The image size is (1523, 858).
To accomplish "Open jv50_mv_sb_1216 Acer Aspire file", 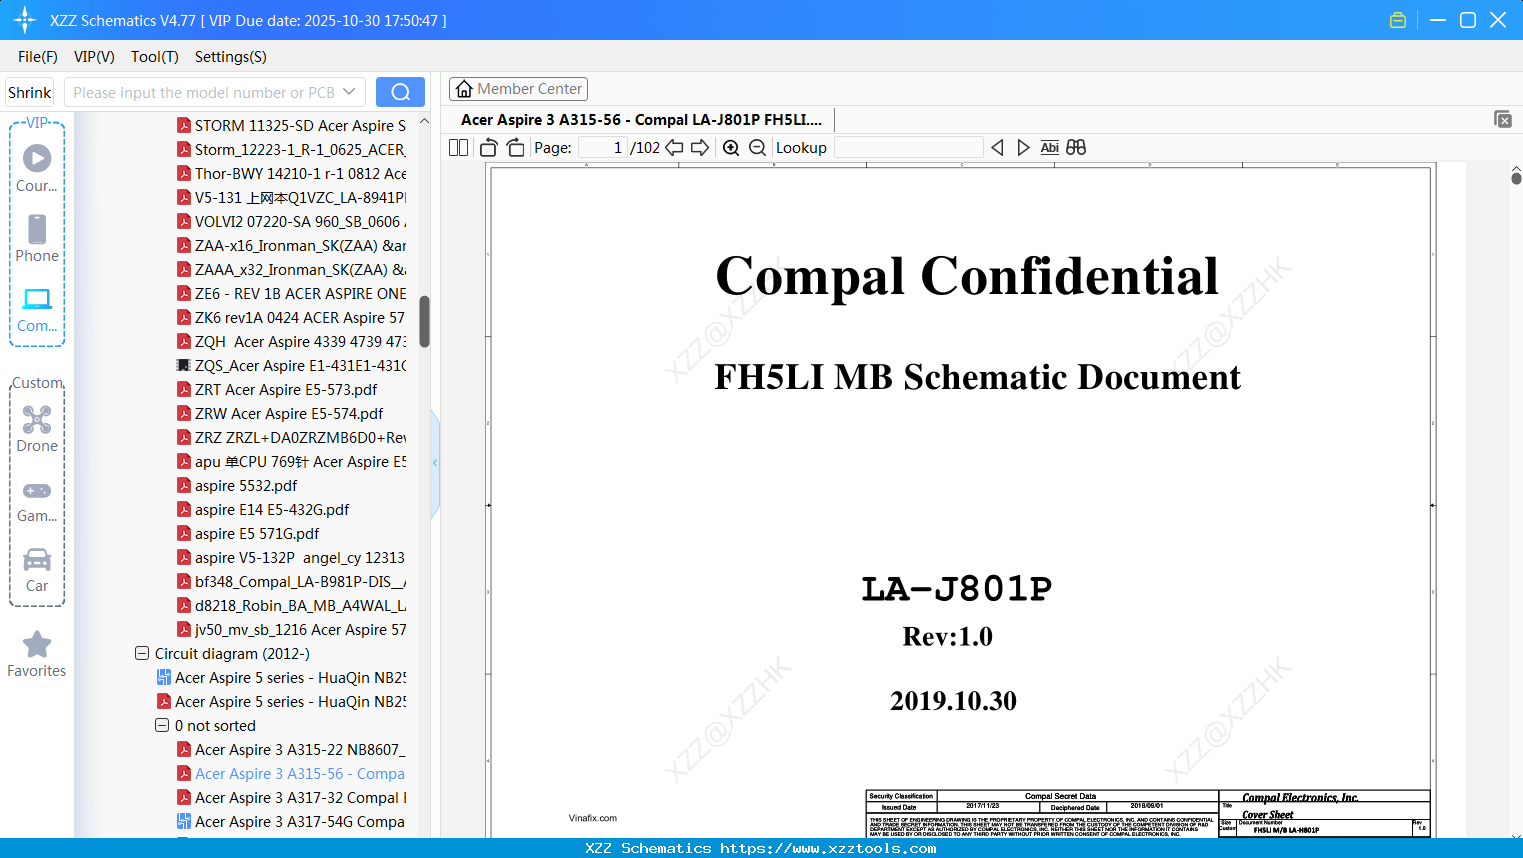I will [x=300, y=630].
